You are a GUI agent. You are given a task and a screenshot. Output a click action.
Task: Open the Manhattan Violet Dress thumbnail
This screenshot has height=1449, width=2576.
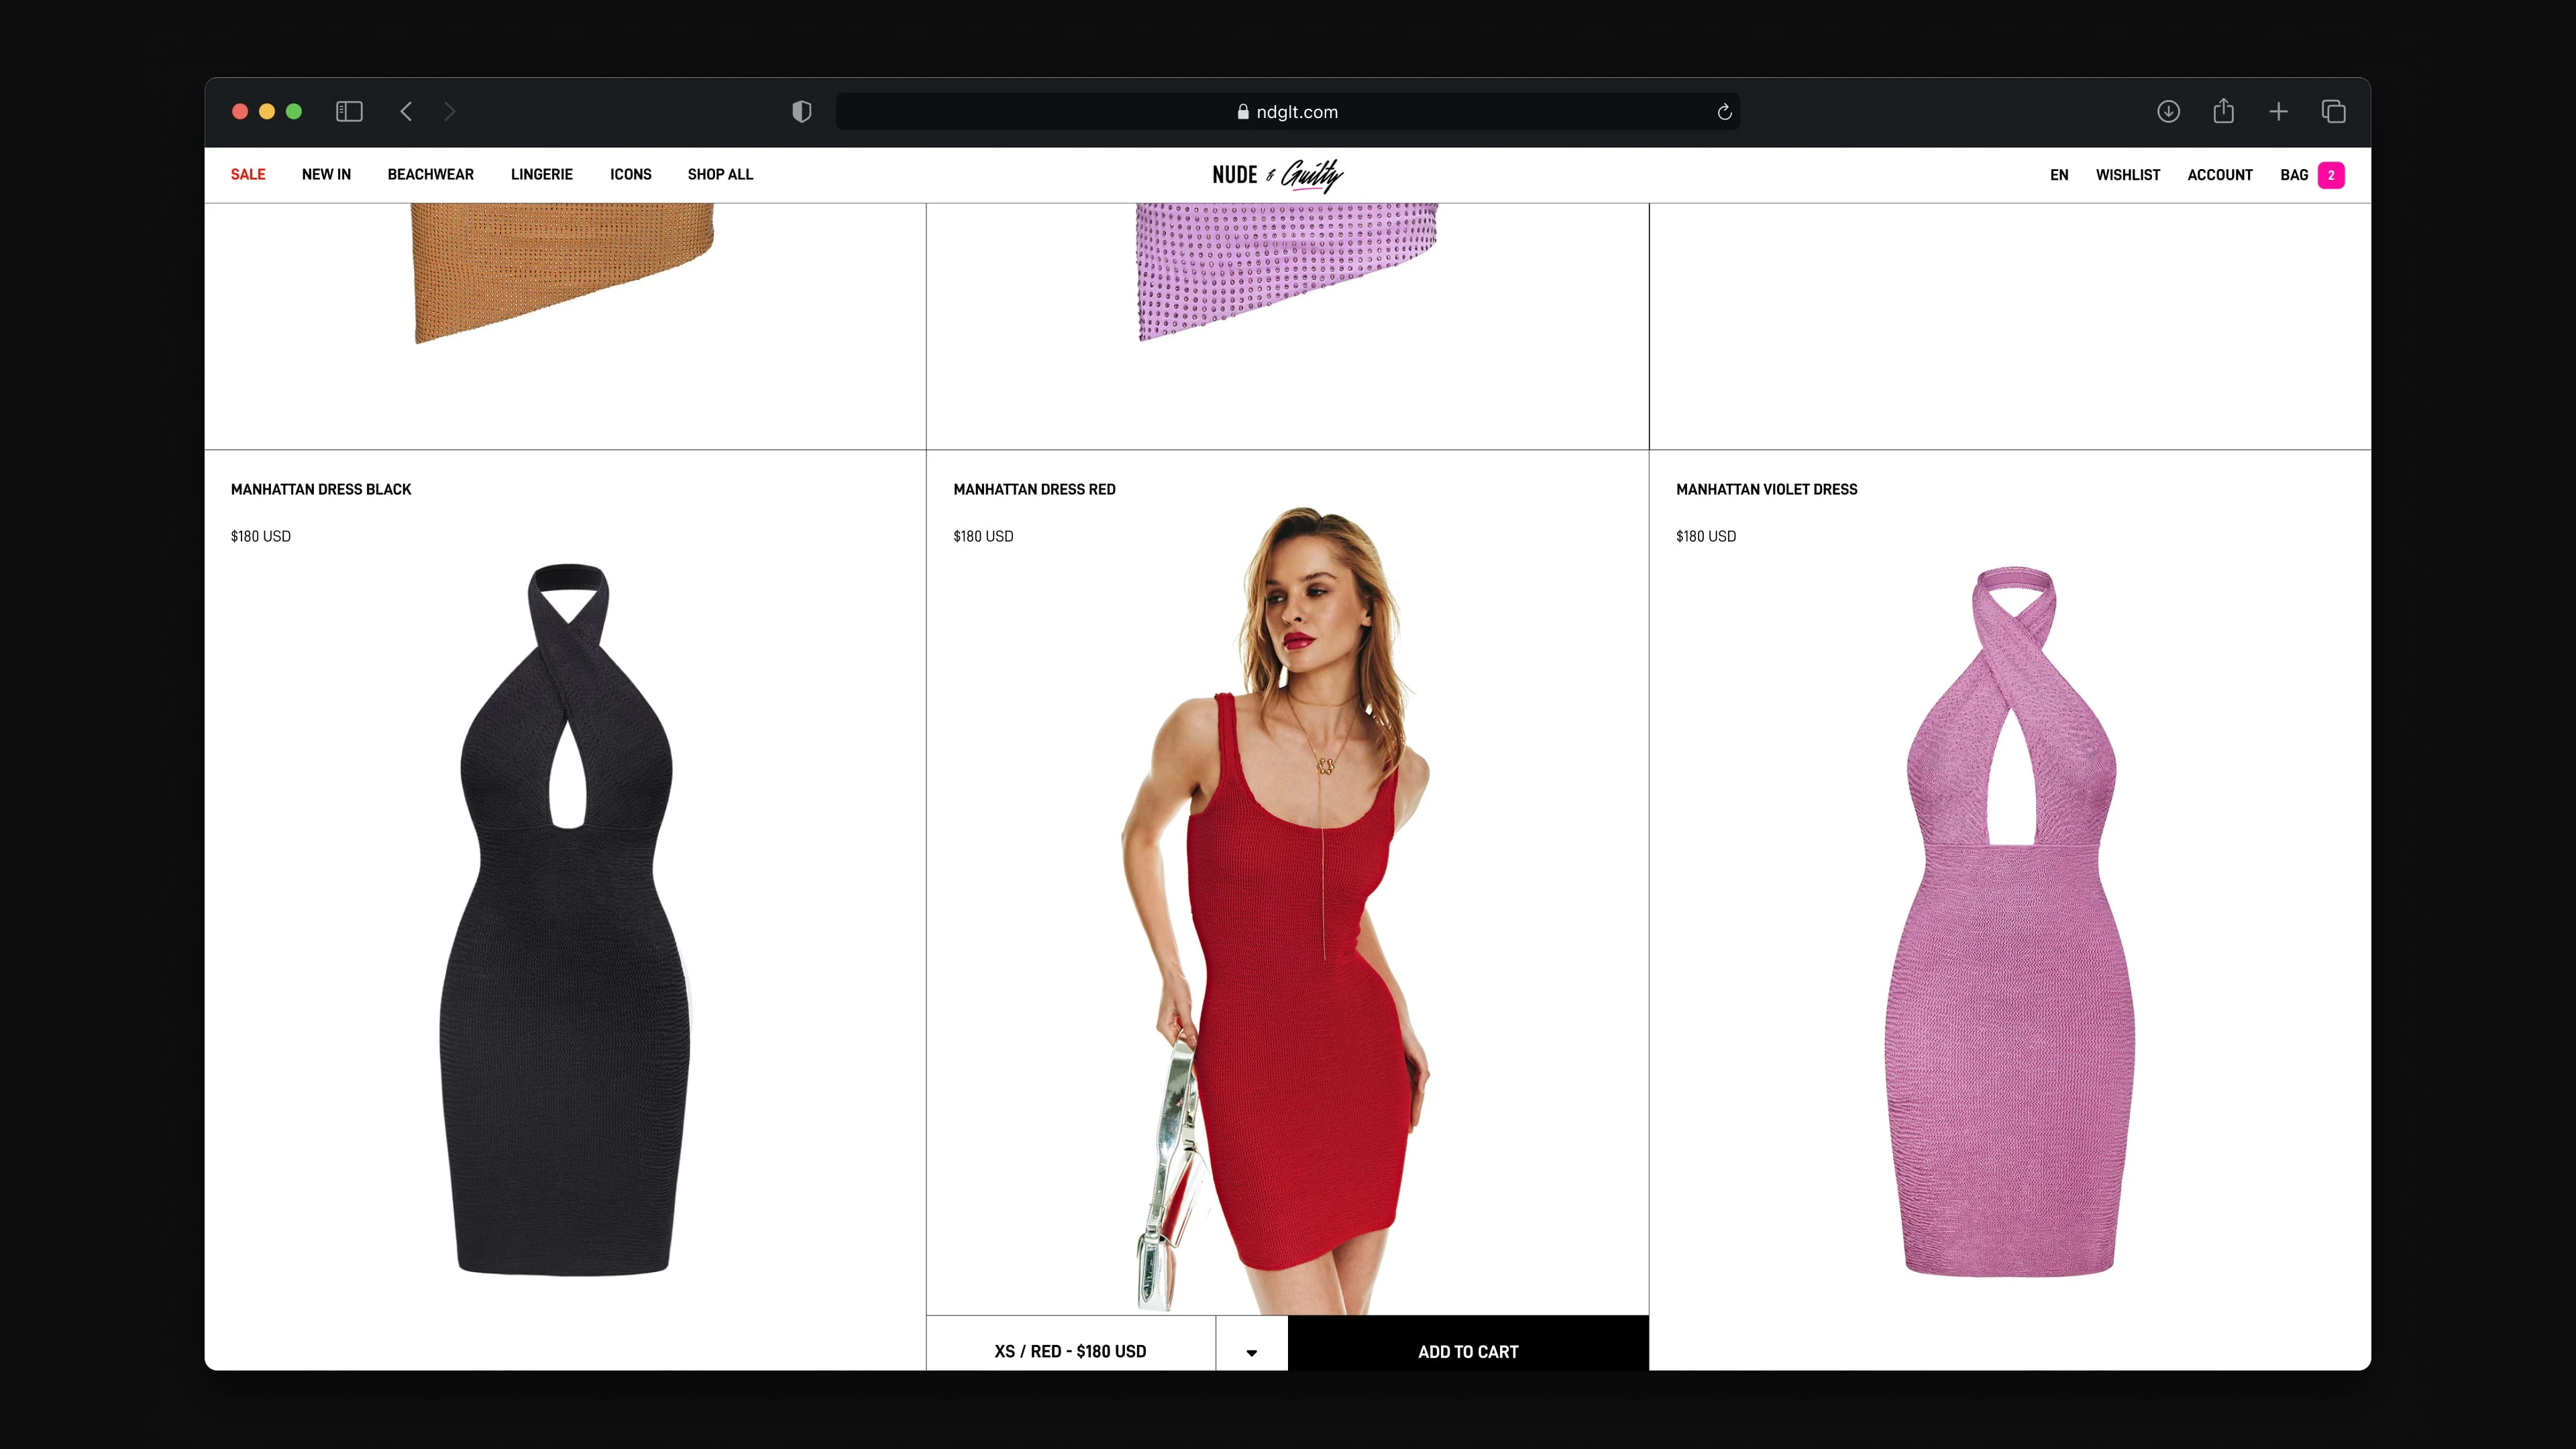point(2010,920)
